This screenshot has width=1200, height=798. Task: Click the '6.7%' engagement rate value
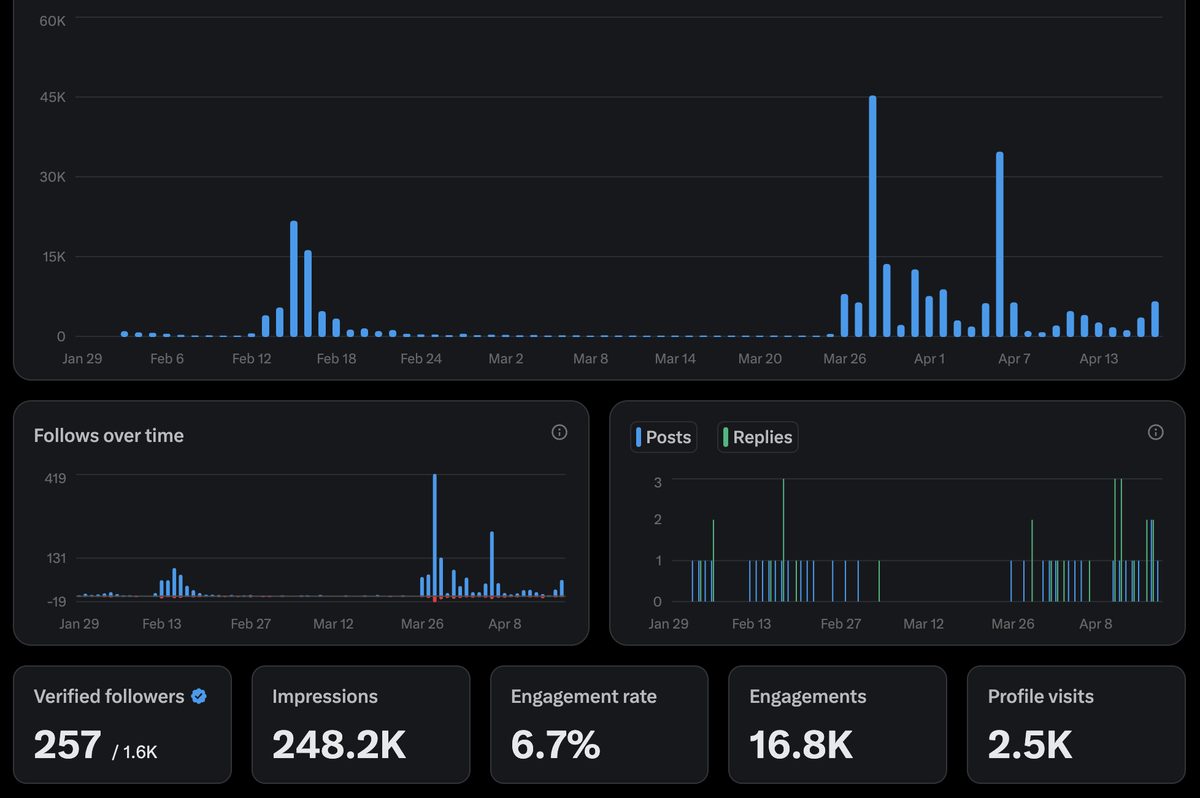[555, 744]
